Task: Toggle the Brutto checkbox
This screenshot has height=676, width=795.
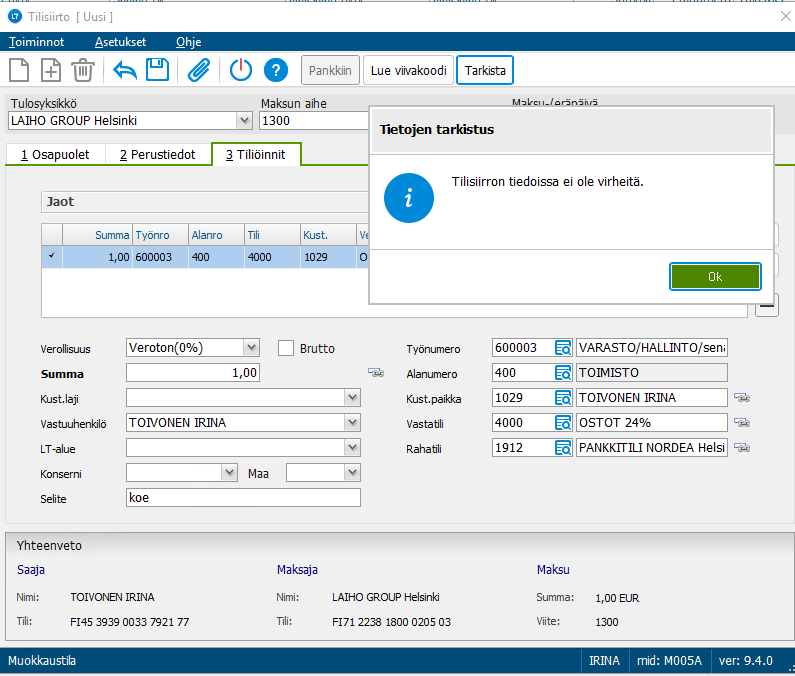Action: point(286,348)
